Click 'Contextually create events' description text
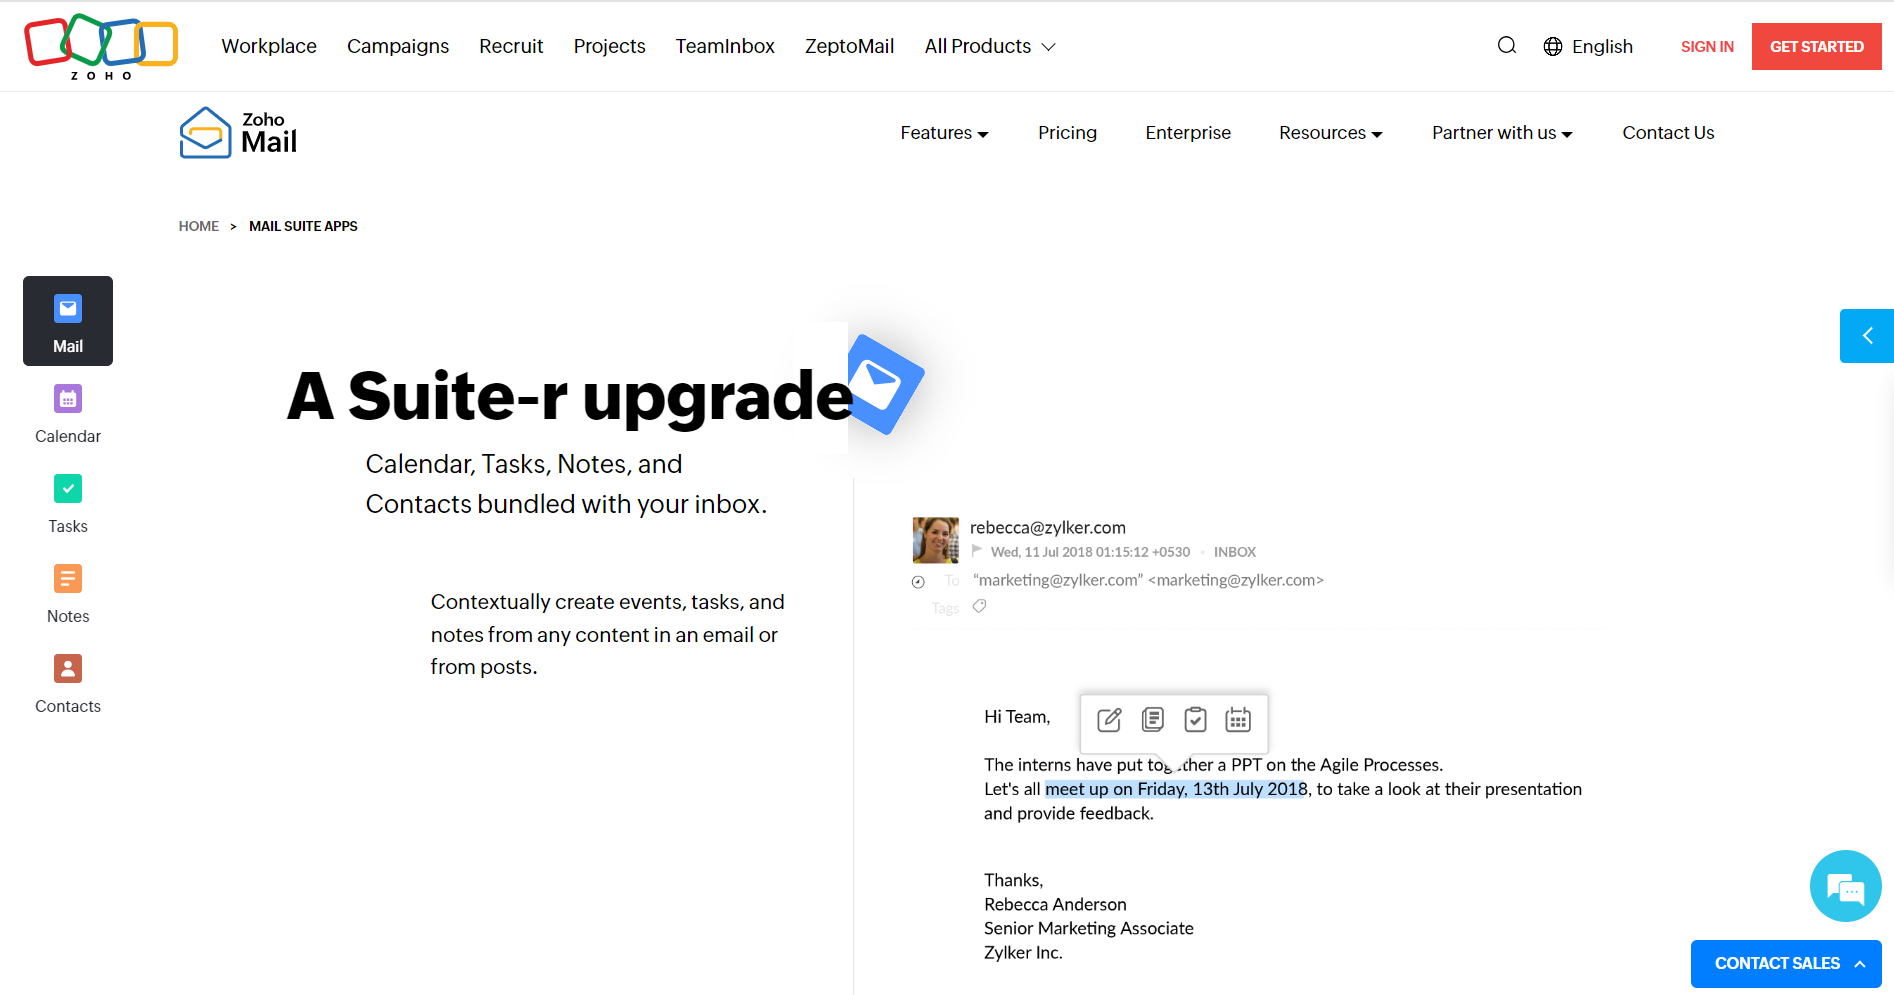1894x995 pixels. [x=608, y=635]
